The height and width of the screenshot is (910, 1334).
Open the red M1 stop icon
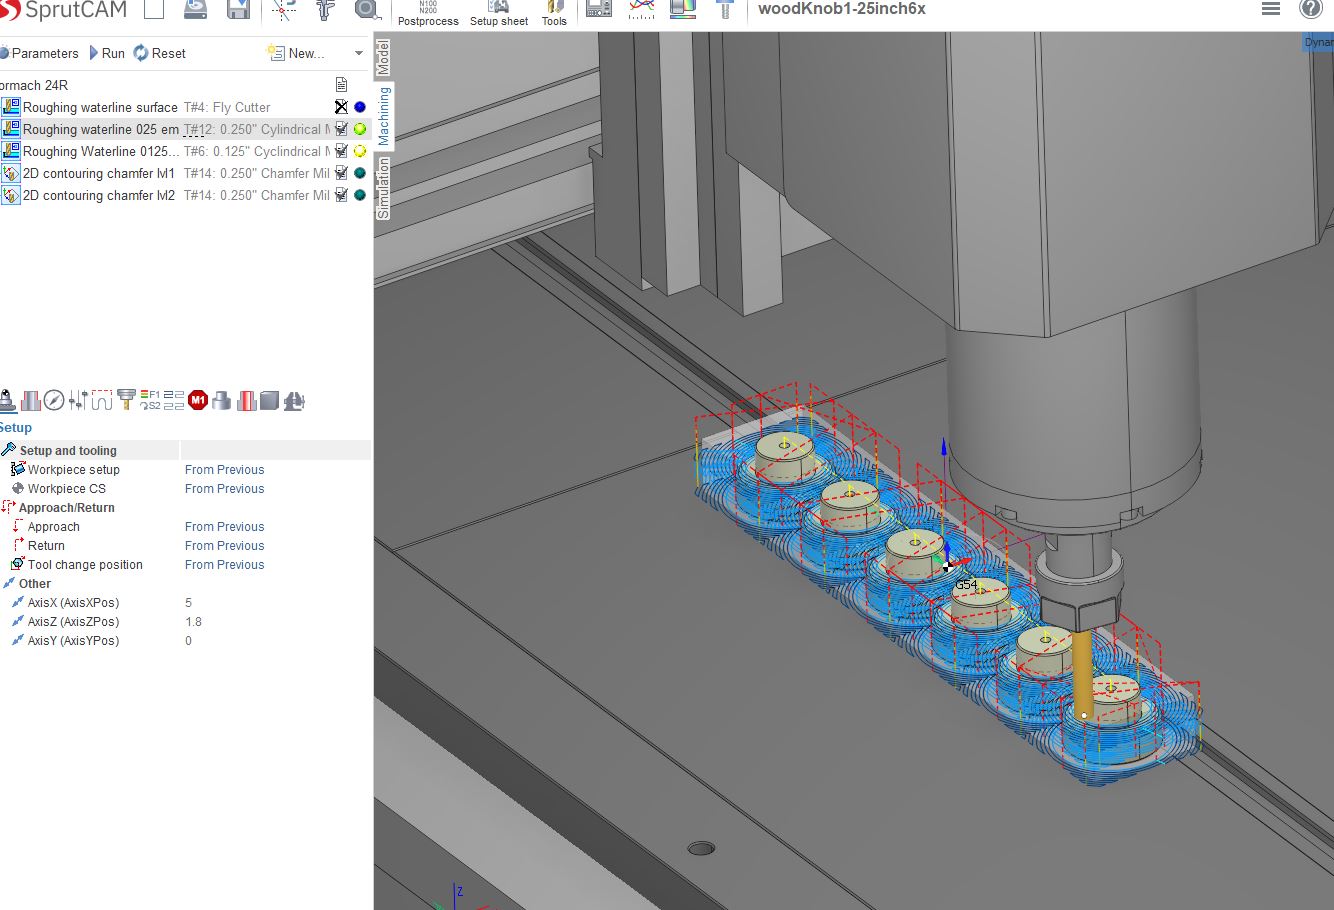[x=198, y=400]
